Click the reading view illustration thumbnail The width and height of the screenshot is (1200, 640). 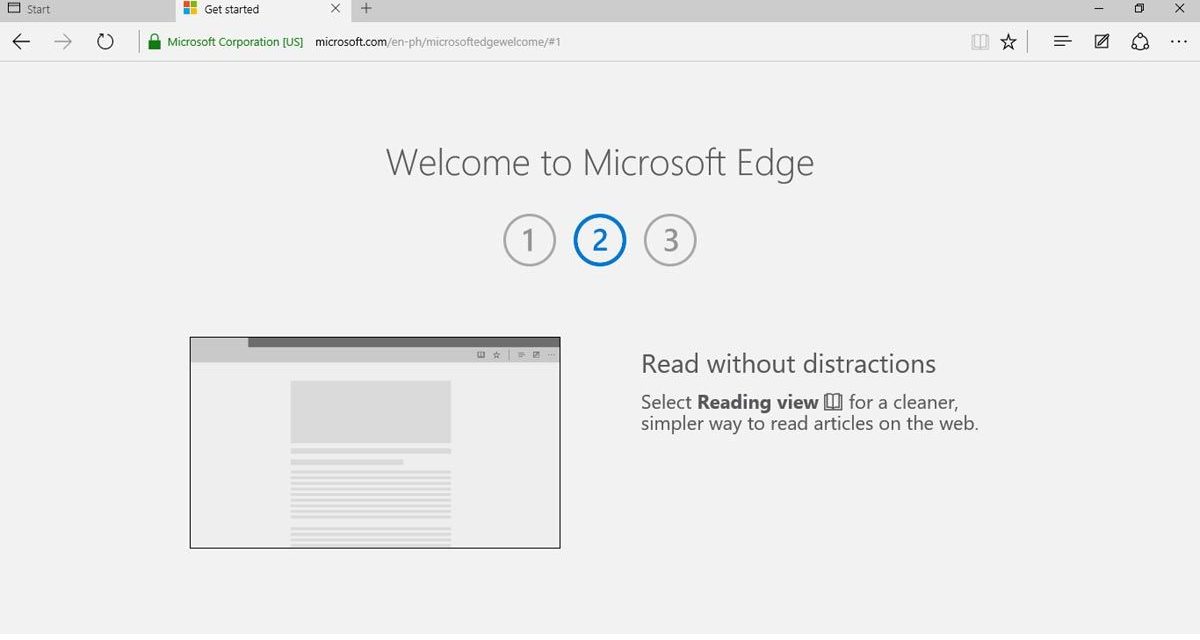(x=375, y=442)
